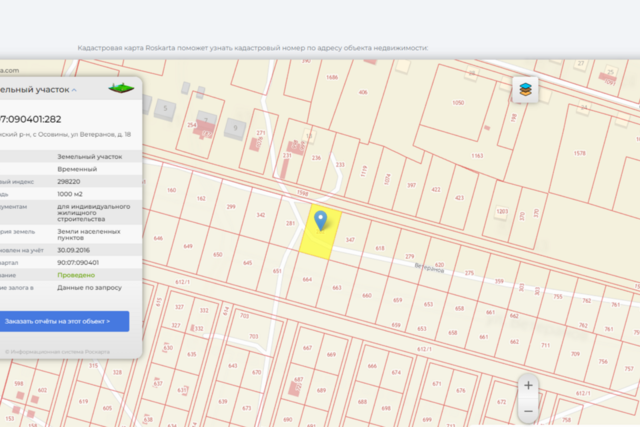Select parcel 162 on the map
The width and height of the screenshot is (640, 427).
[201, 198]
